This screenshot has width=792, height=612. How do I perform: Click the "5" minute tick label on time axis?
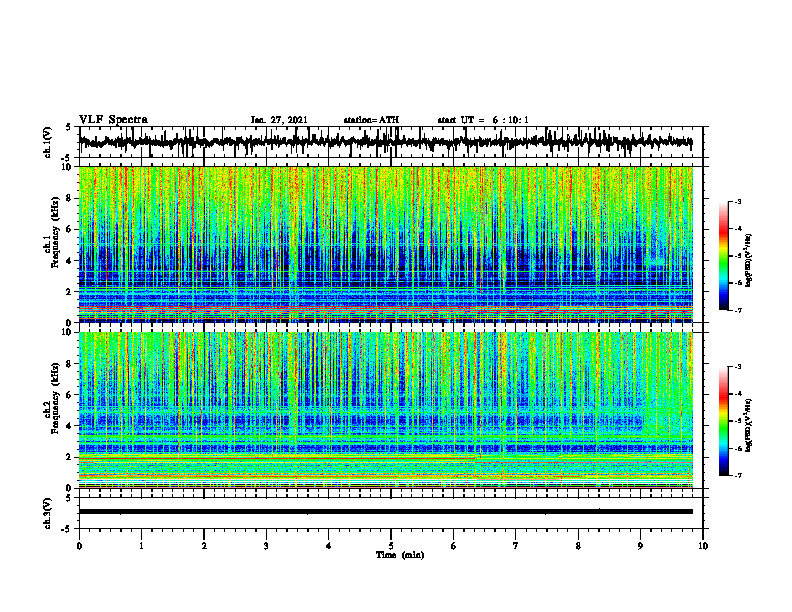point(391,546)
